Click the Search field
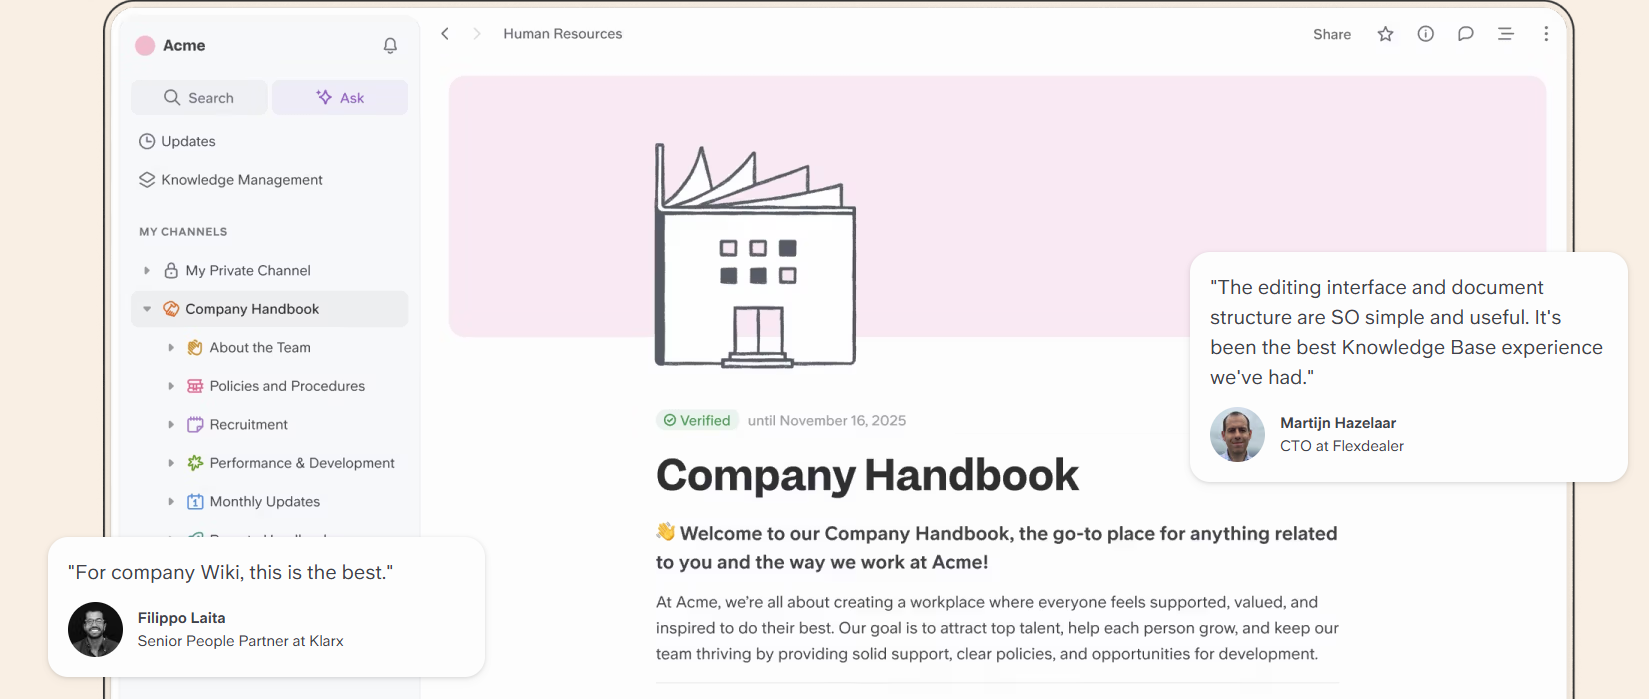This screenshot has height=699, width=1649. point(199,98)
